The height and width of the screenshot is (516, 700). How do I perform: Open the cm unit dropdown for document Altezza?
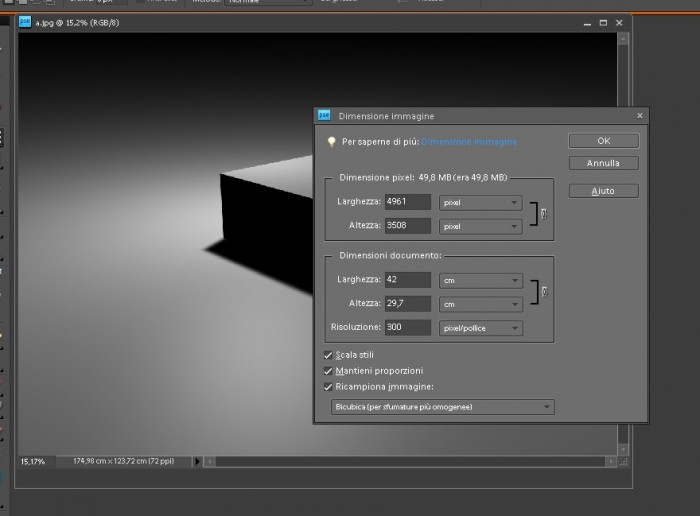coord(481,304)
